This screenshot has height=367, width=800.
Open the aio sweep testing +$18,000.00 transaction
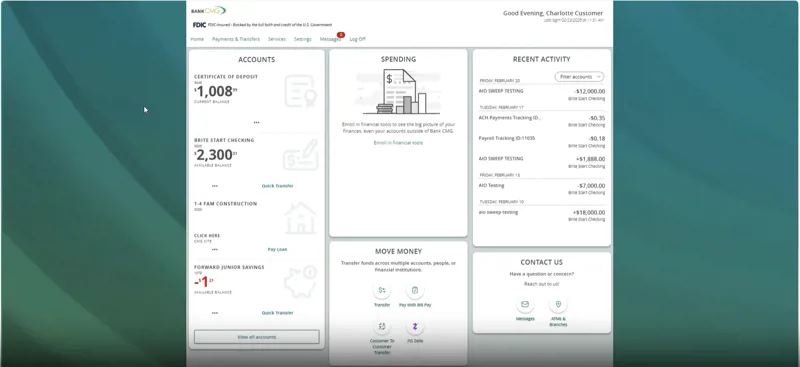[x=542, y=215]
